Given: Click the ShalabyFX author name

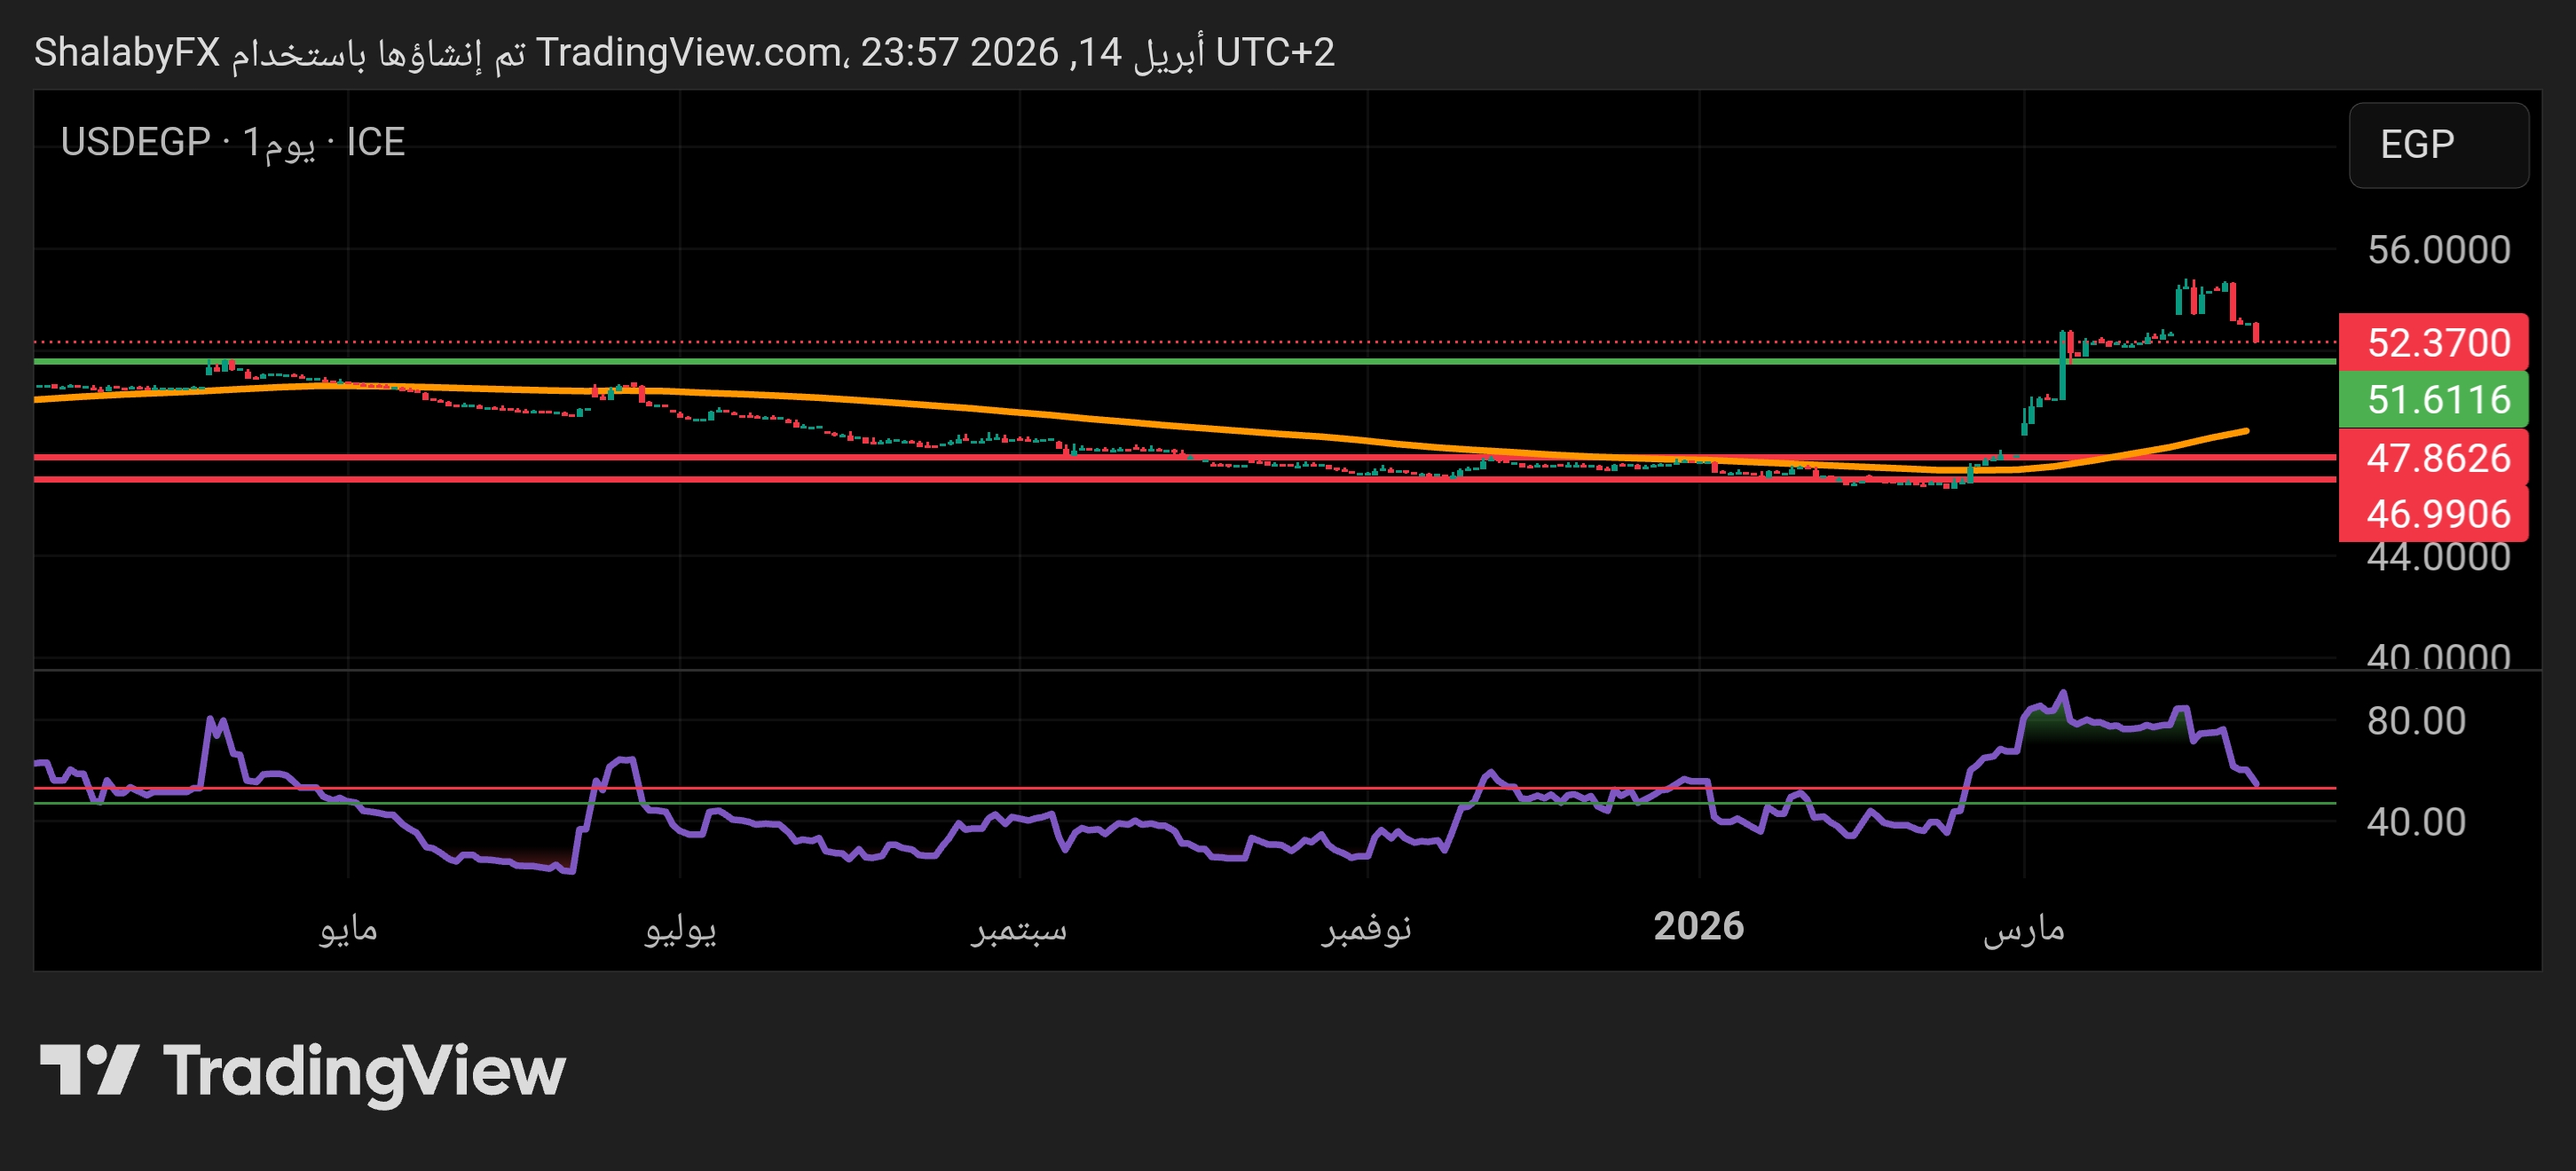Looking at the screenshot, I should coord(127,52).
